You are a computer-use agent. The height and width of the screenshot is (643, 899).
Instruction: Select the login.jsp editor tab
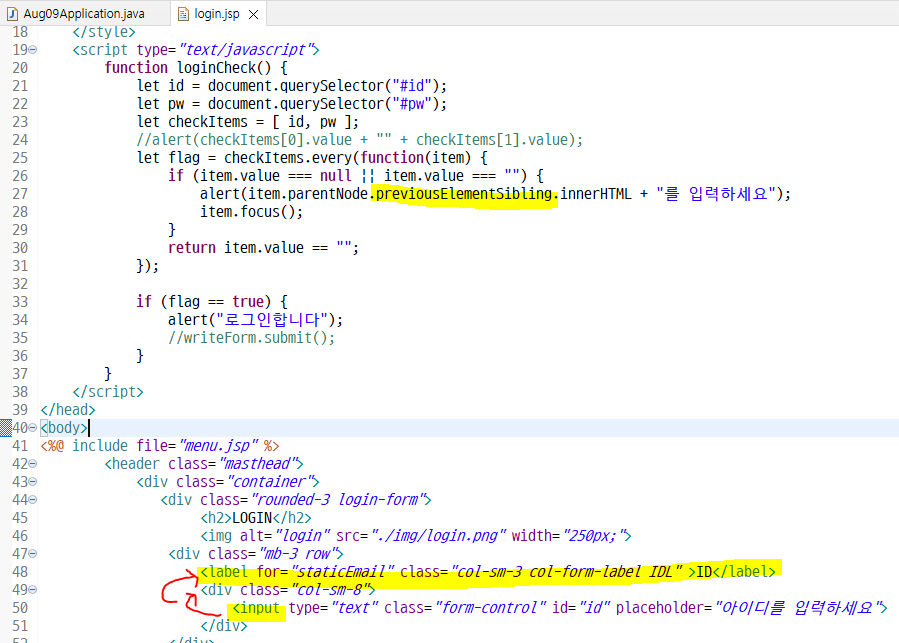[217, 13]
